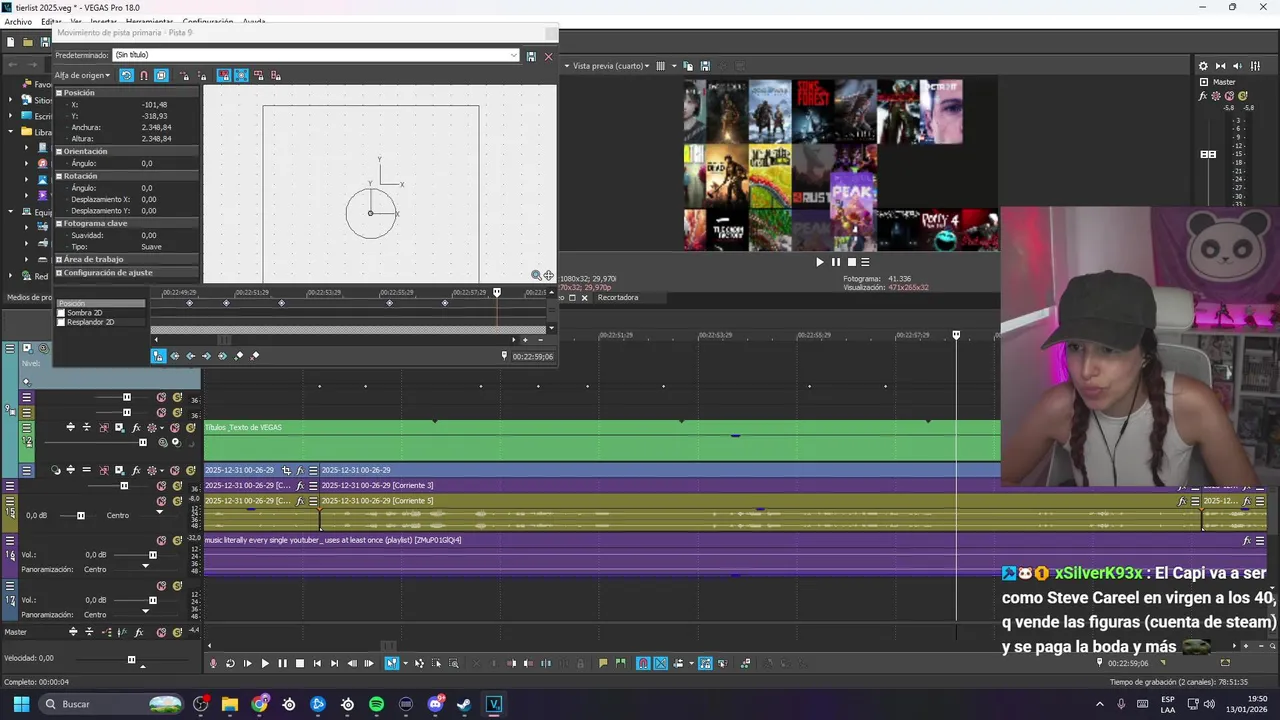Screen dimensions: 1280x720
Task: Click first keyframe button in track motion footer
Action: pyautogui.click(x=175, y=356)
